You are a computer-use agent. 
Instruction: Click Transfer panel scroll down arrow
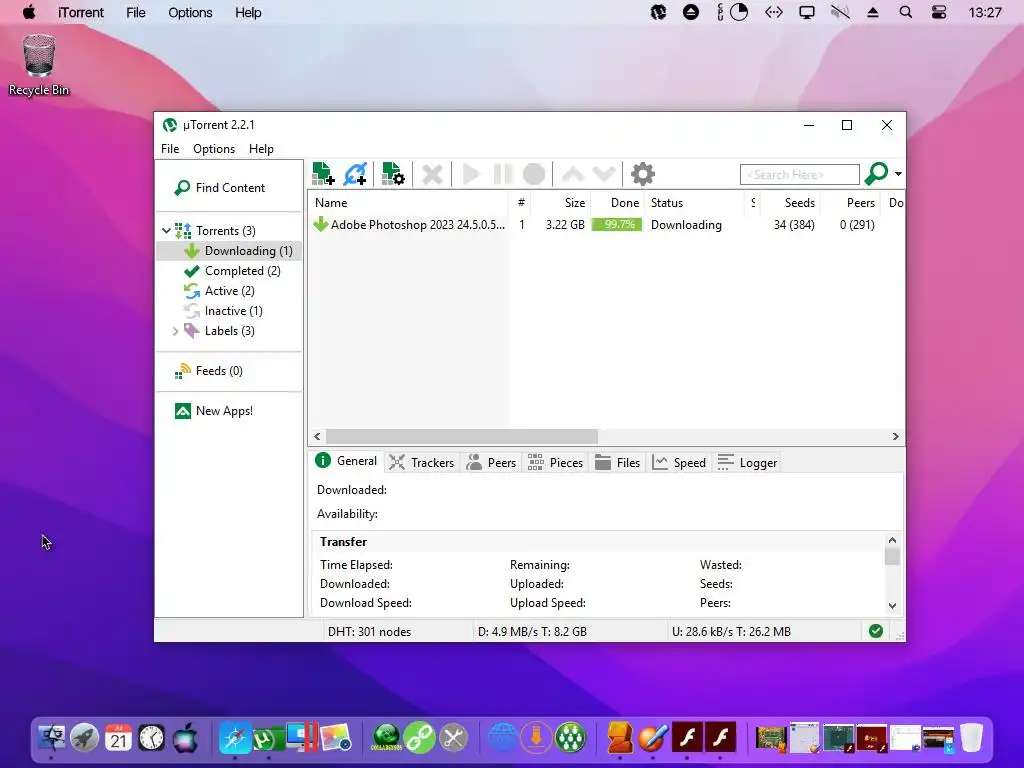(892, 606)
